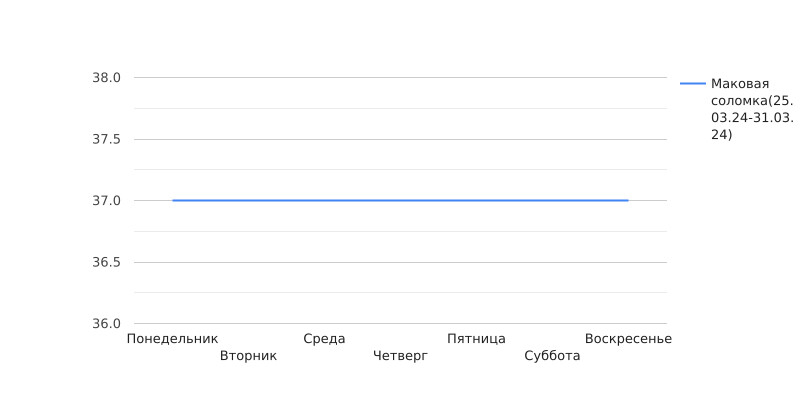The width and height of the screenshot is (800, 400).
Task: Select the Маковая соломка legend label
Action: [752, 109]
